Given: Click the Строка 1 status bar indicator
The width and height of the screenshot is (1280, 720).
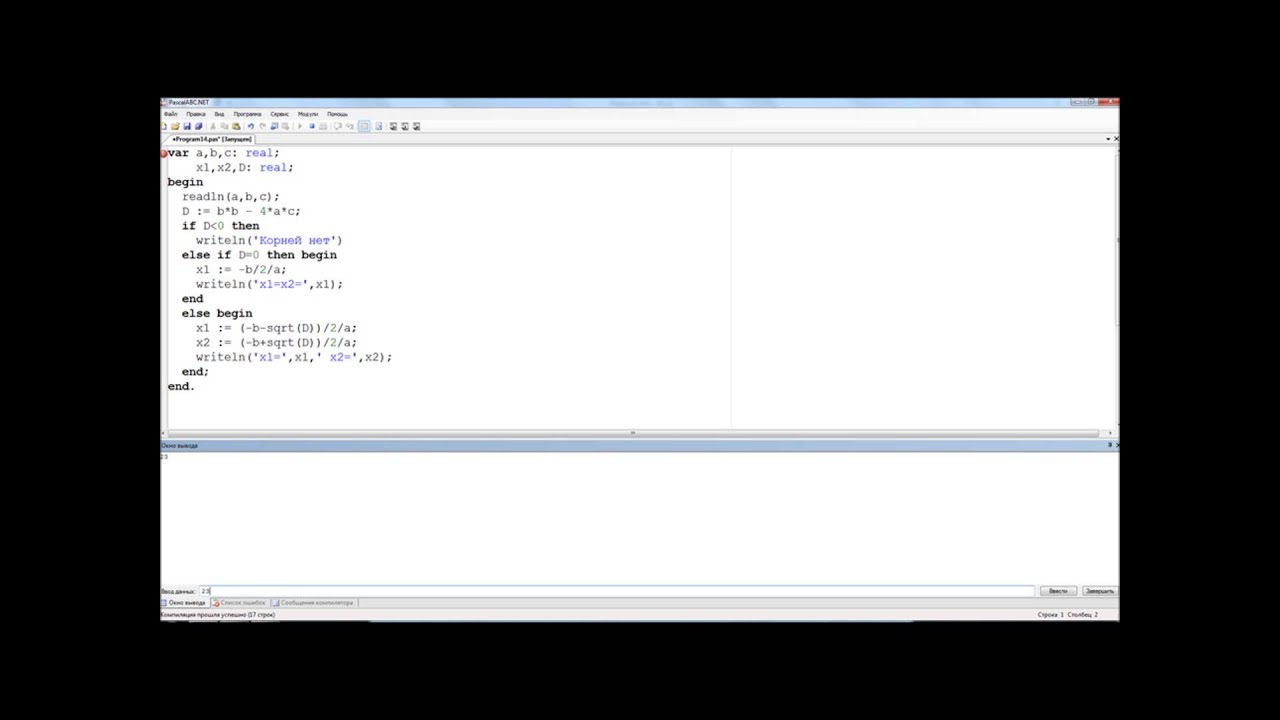Looking at the screenshot, I should point(1050,615).
